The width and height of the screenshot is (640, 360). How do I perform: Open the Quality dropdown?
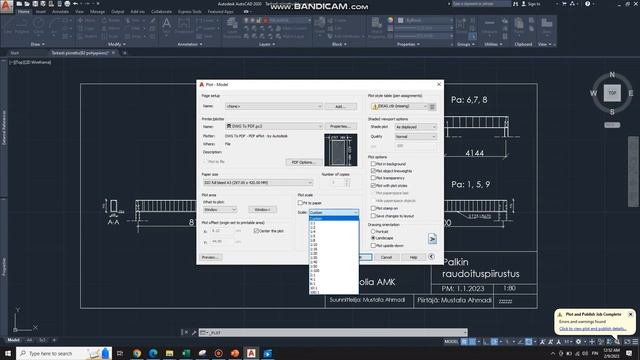coord(416,137)
